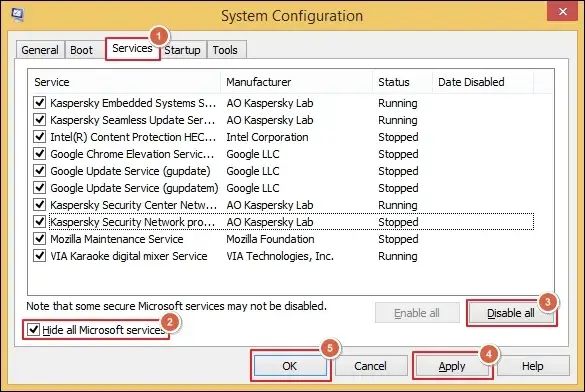The width and height of the screenshot is (585, 392).
Task: Click the greyed Enable all button
Action: (x=417, y=313)
